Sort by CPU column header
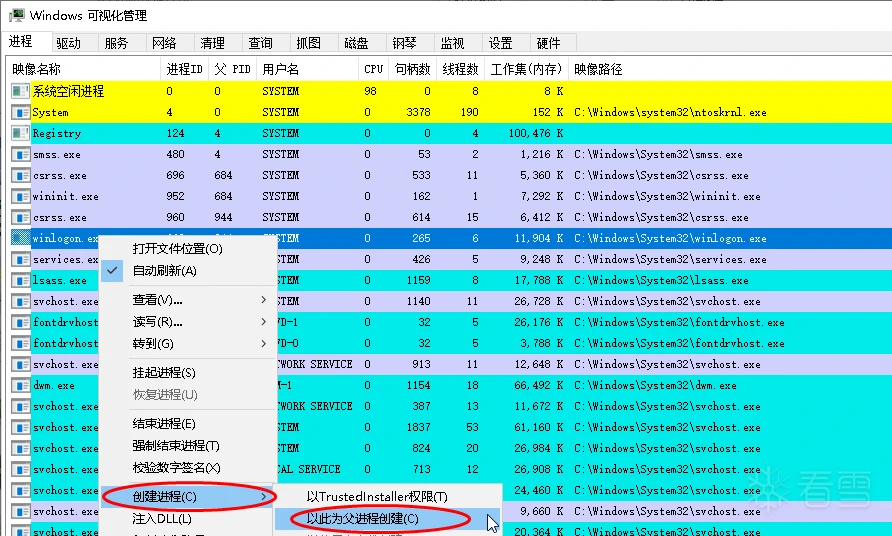The height and width of the screenshot is (536, 892). pyautogui.click(x=374, y=69)
